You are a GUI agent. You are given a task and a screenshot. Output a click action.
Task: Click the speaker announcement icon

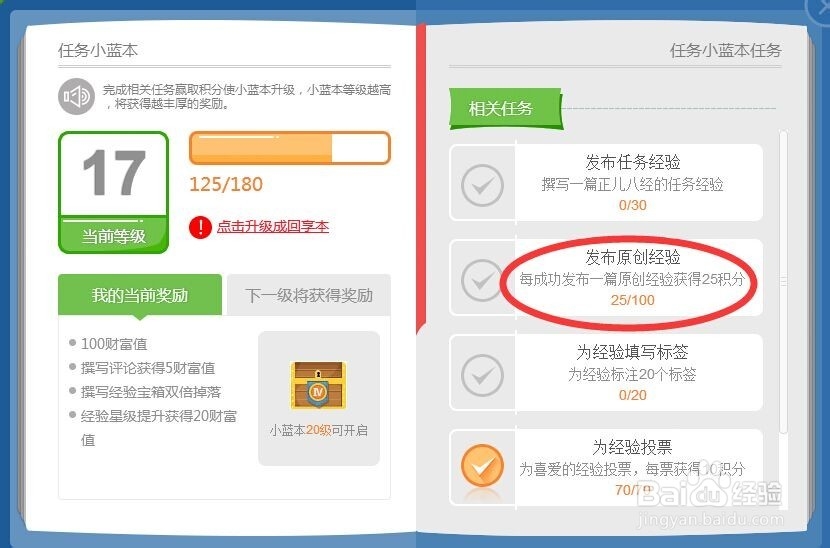click(x=76, y=96)
